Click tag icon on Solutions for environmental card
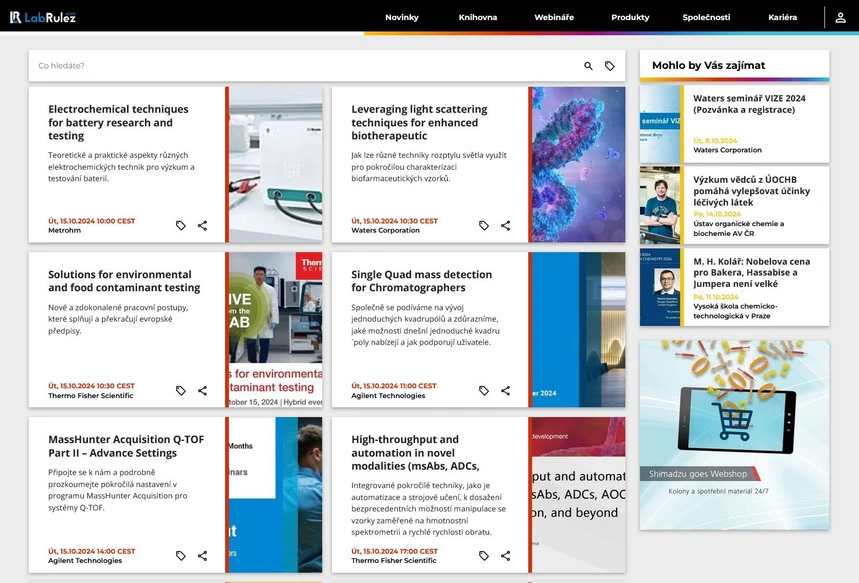Image resolution: width=859 pixels, height=583 pixels. [x=181, y=391]
